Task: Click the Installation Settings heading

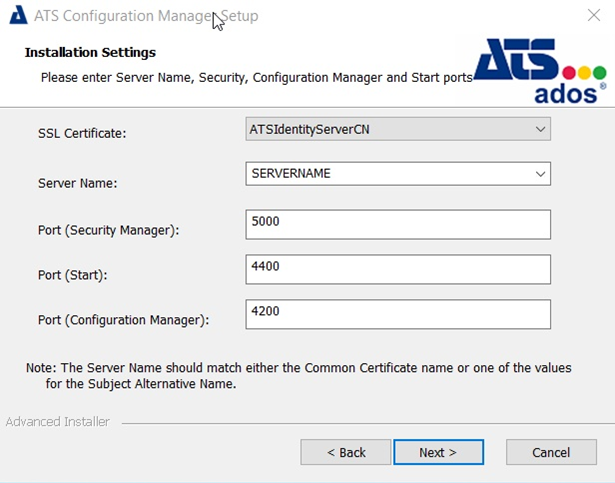Action: 90,52
